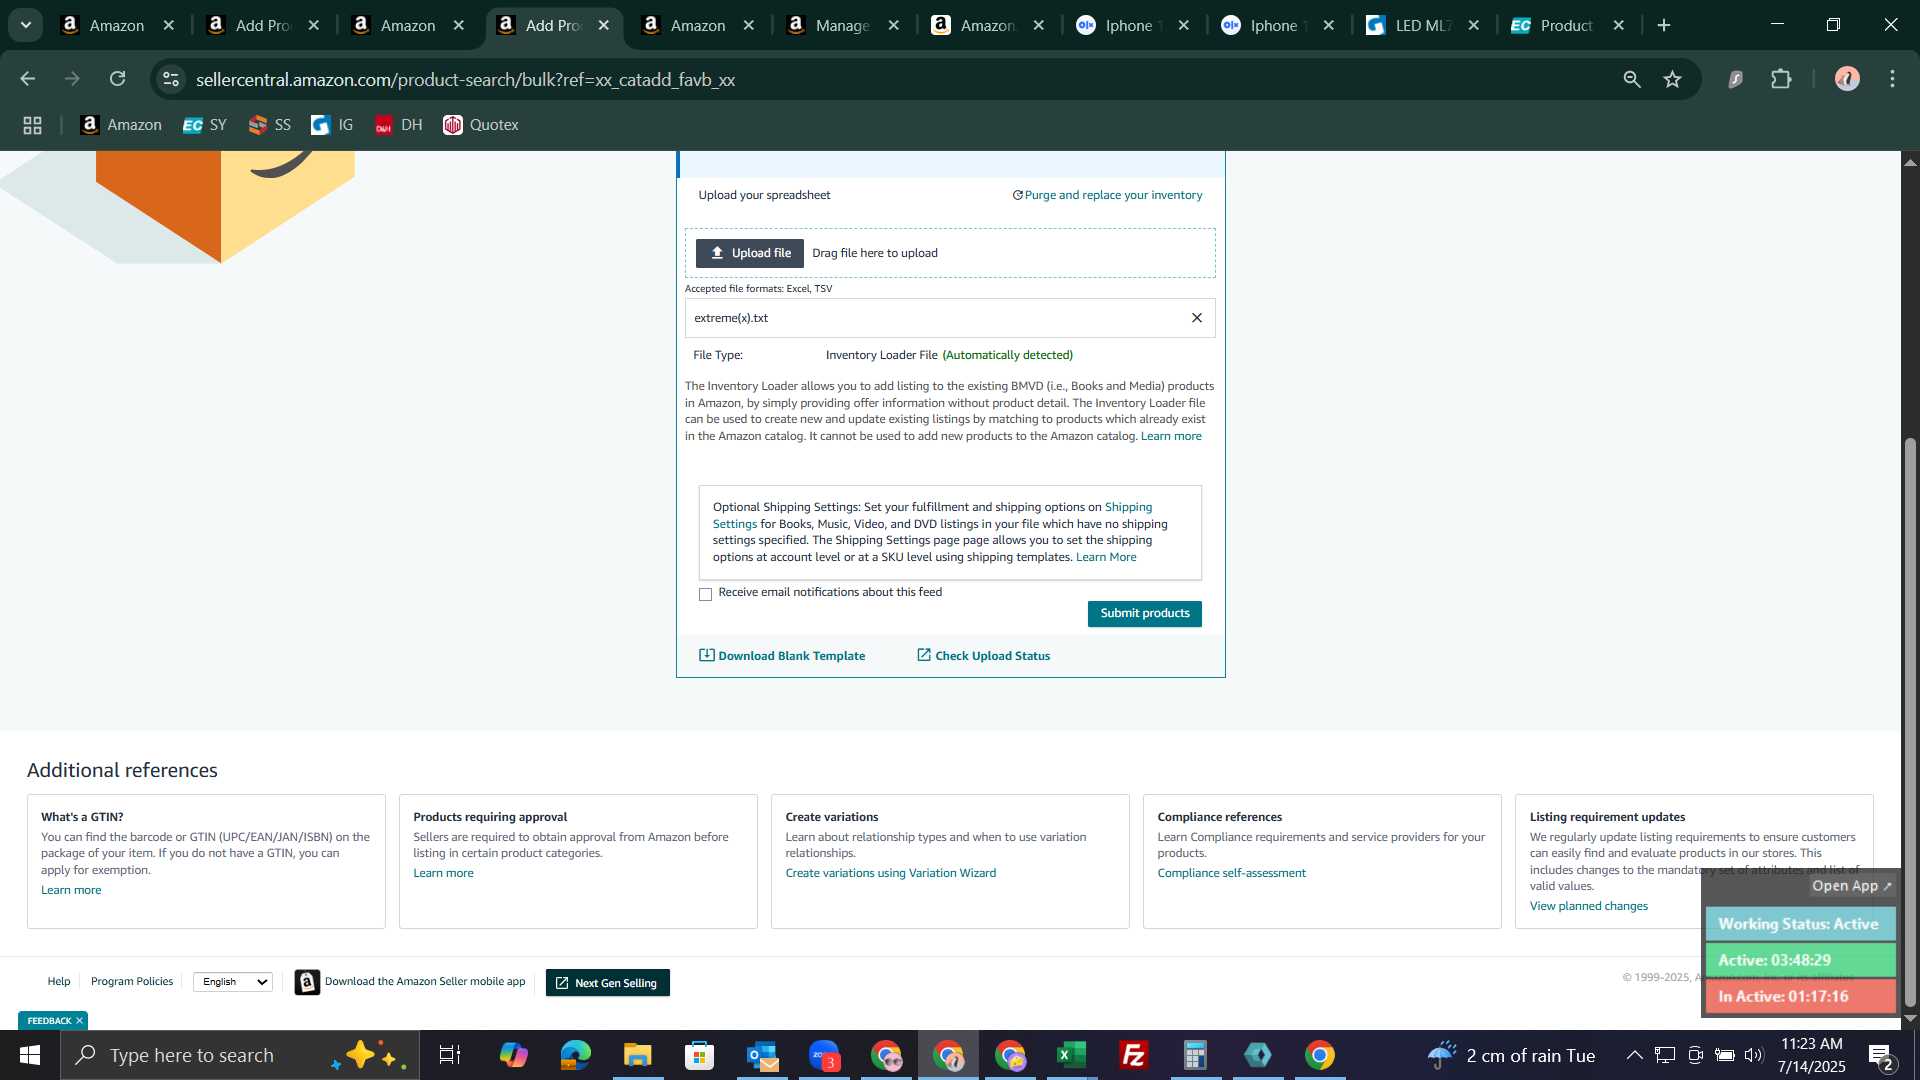Switch to the LED ML7 tab
1920x1080 pixels.
(1421, 25)
